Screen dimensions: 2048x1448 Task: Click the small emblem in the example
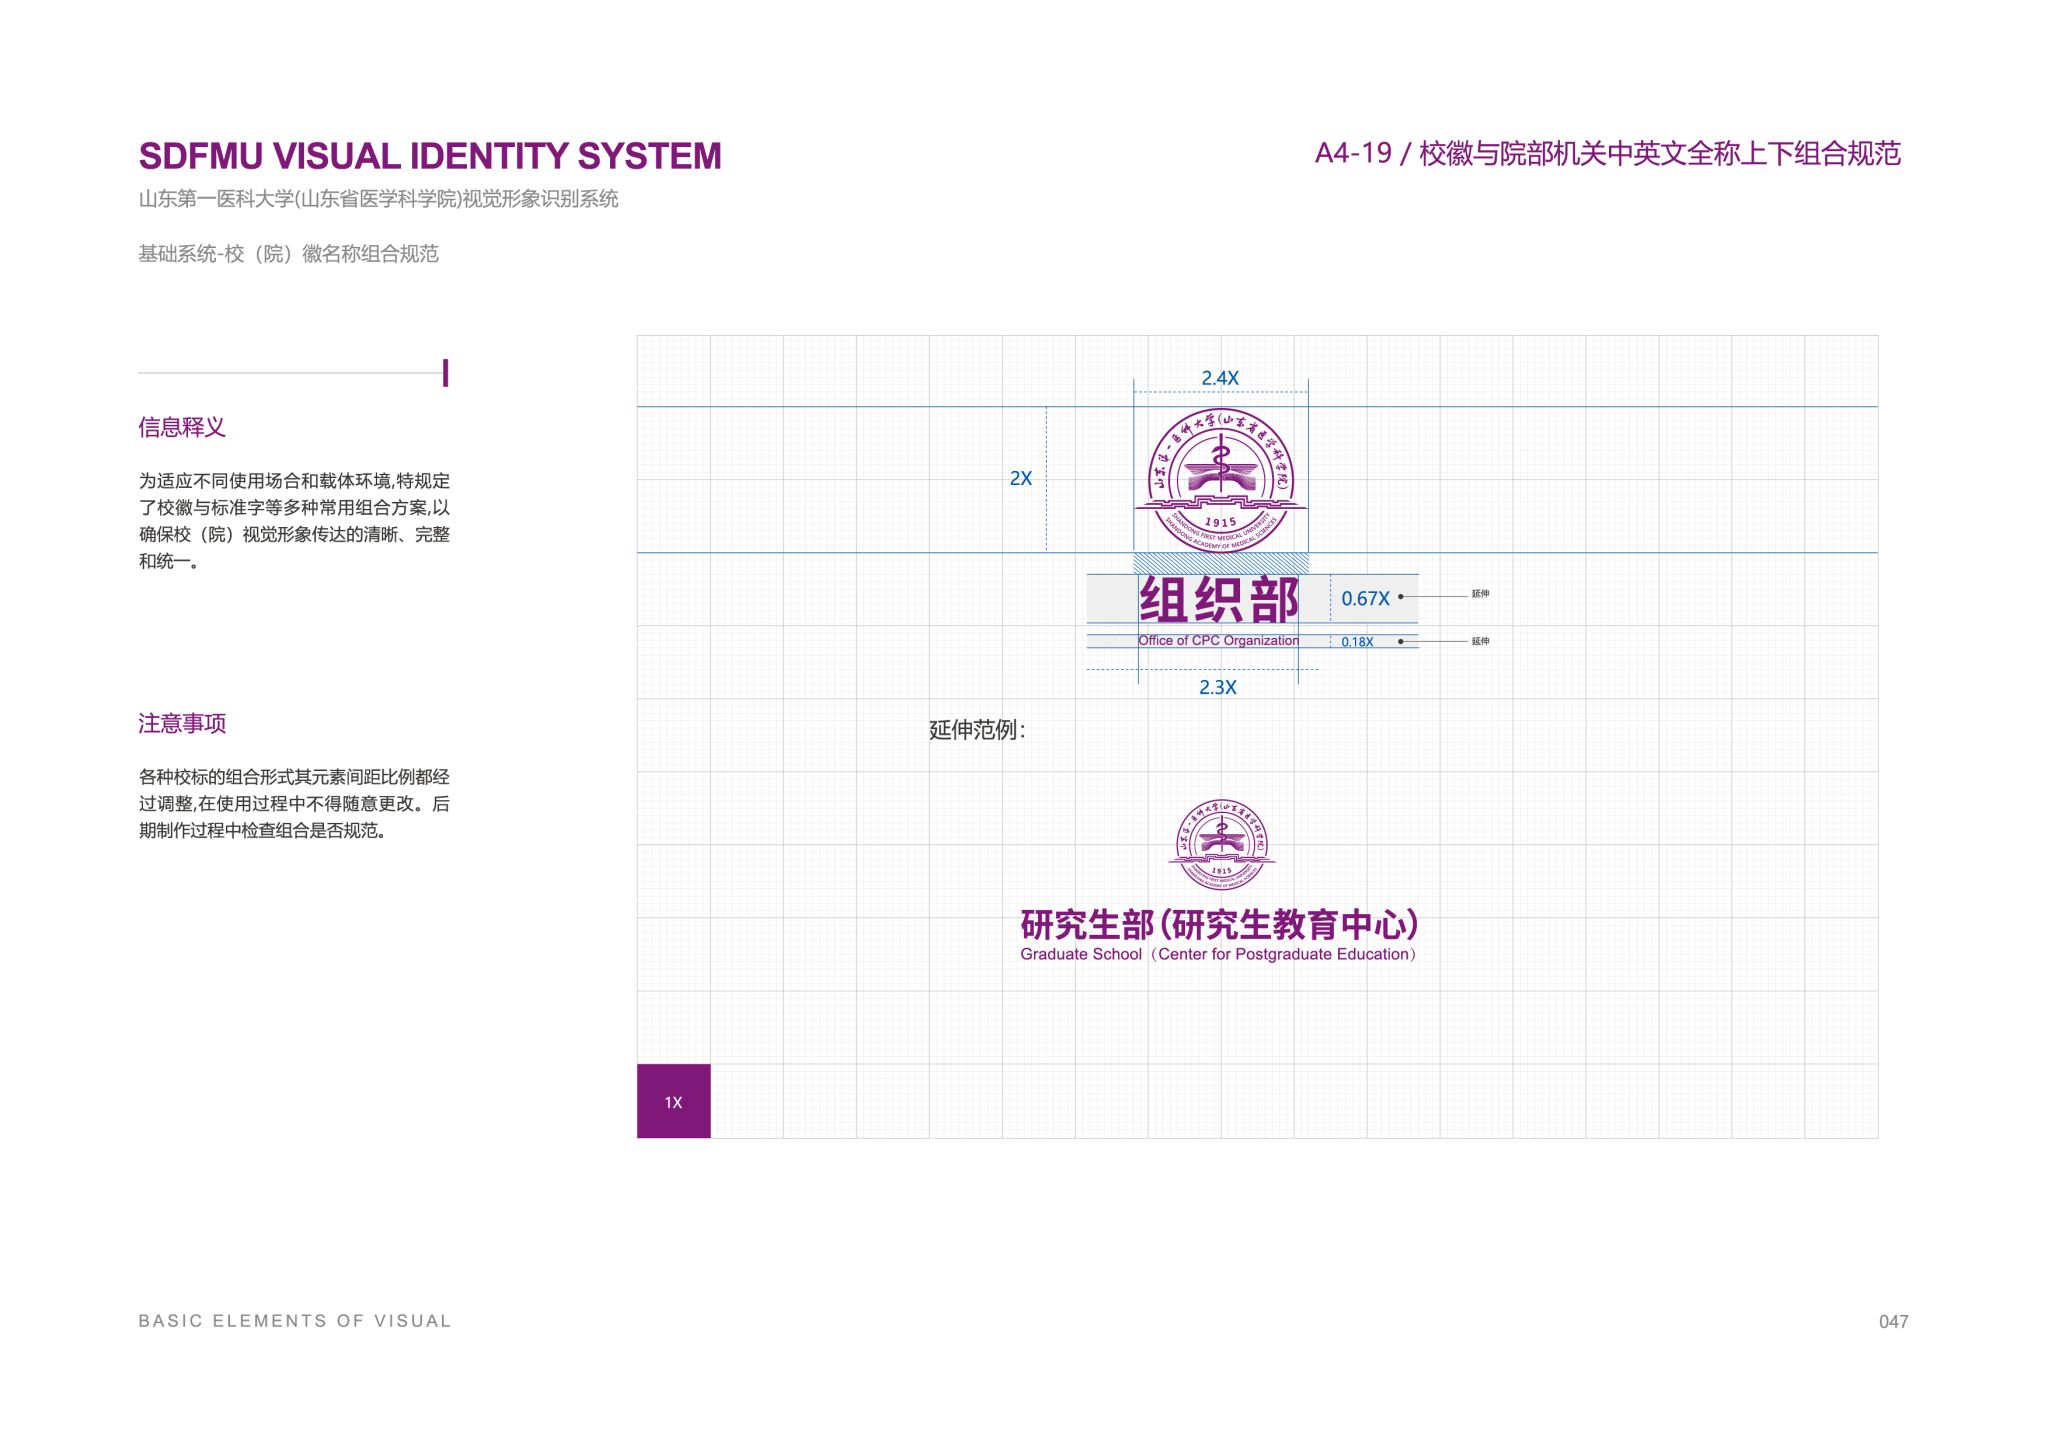(x=1221, y=845)
